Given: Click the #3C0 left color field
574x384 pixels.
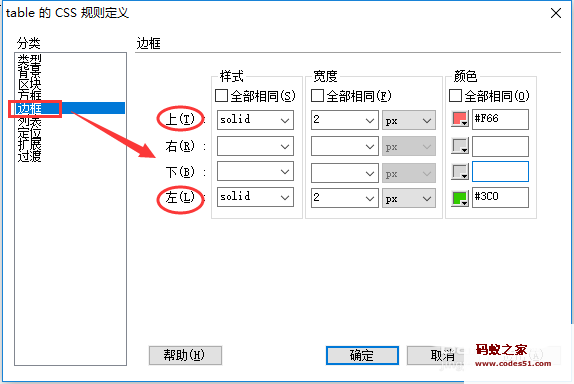Looking at the screenshot, I should point(500,197).
